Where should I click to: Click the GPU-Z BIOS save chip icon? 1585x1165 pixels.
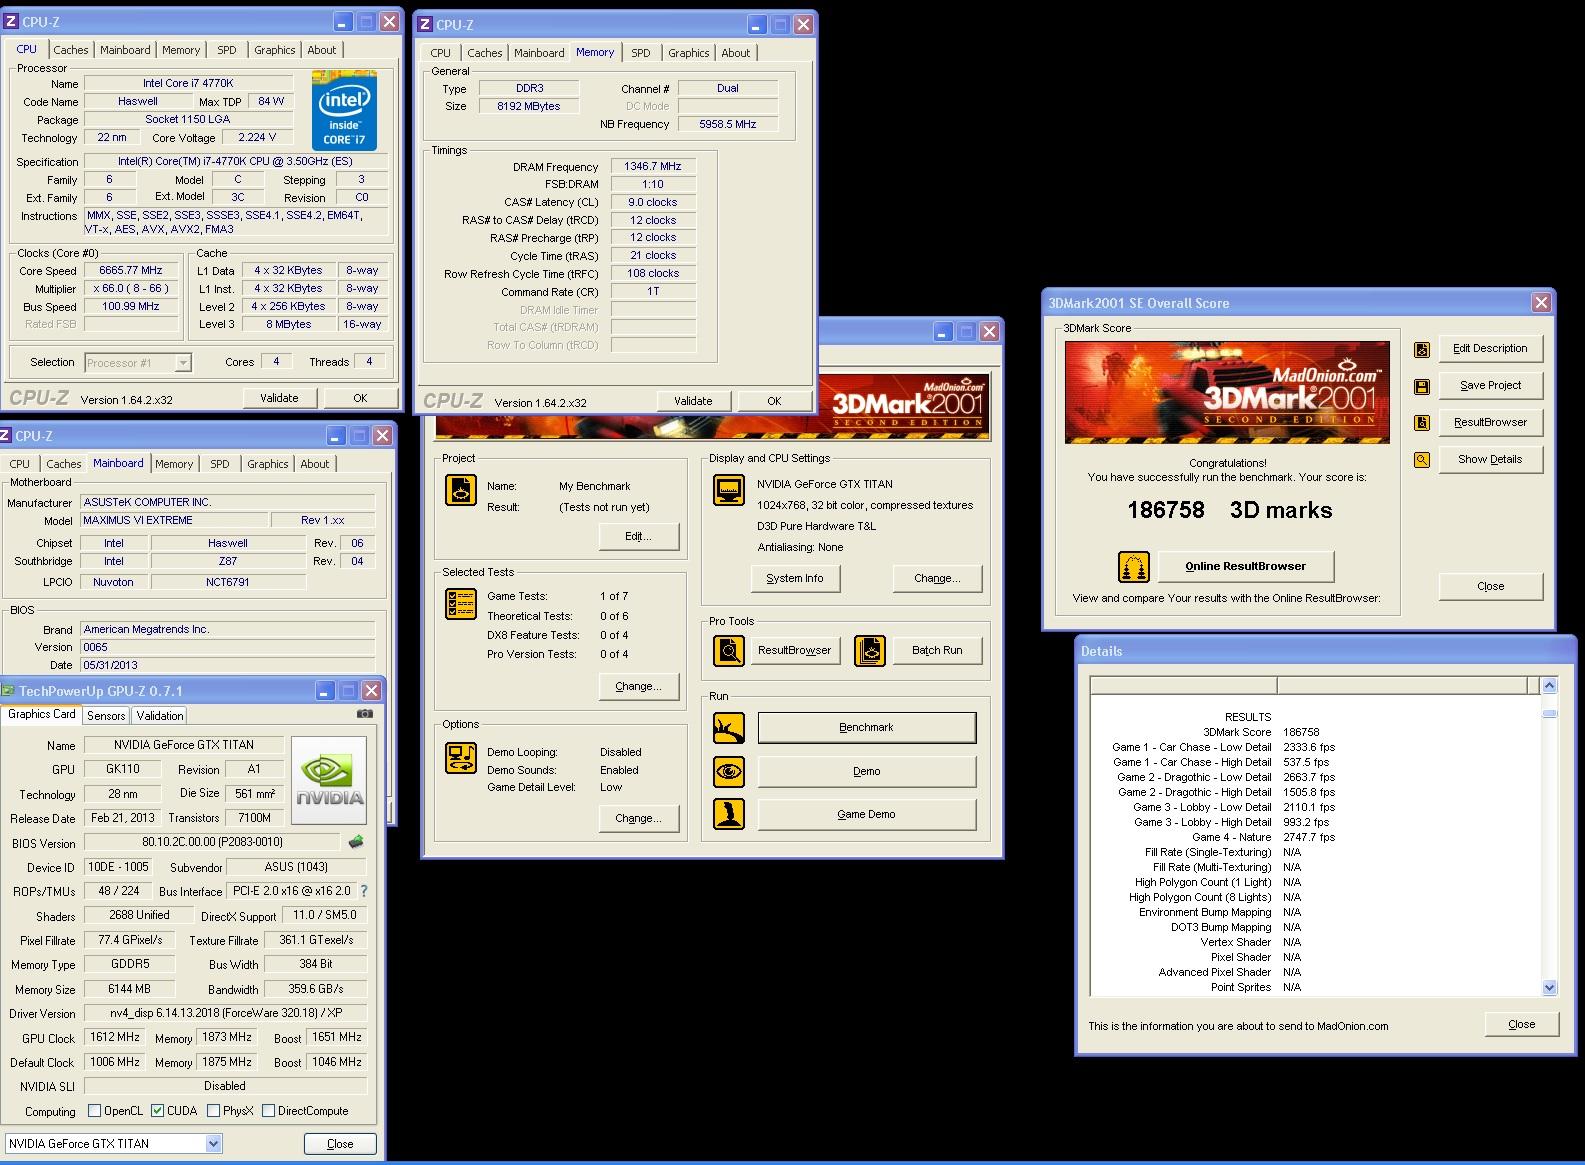click(355, 842)
